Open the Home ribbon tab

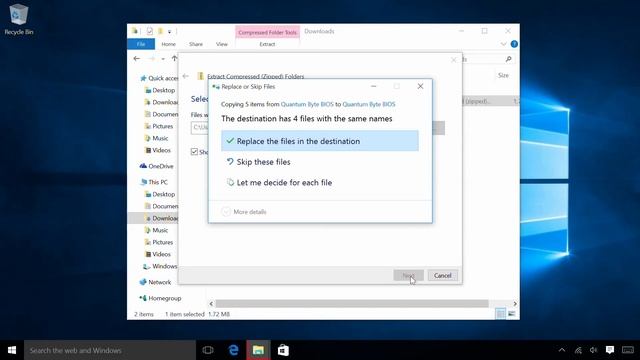[168, 44]
